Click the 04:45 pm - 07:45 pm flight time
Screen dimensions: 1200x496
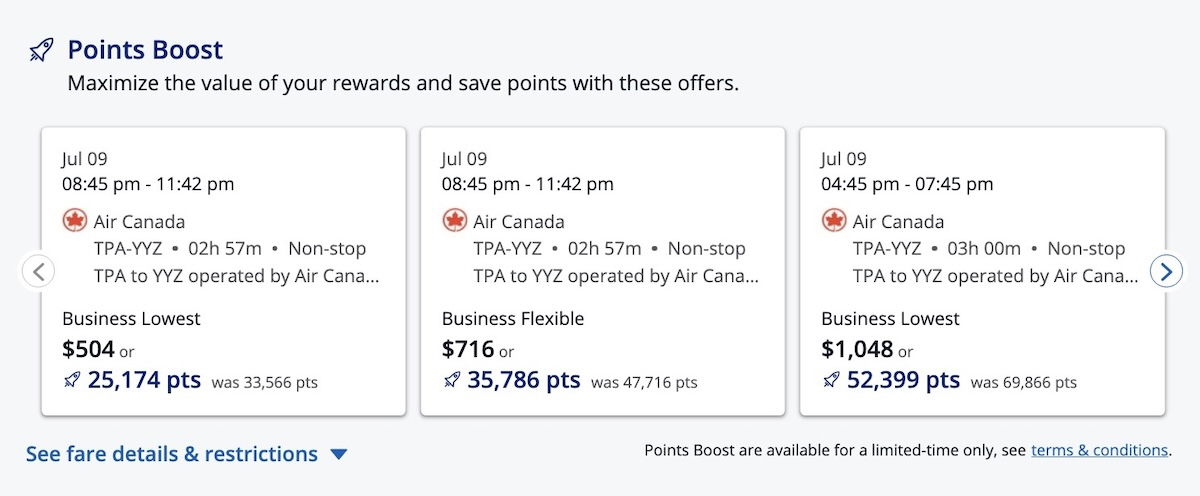point(907,184)
